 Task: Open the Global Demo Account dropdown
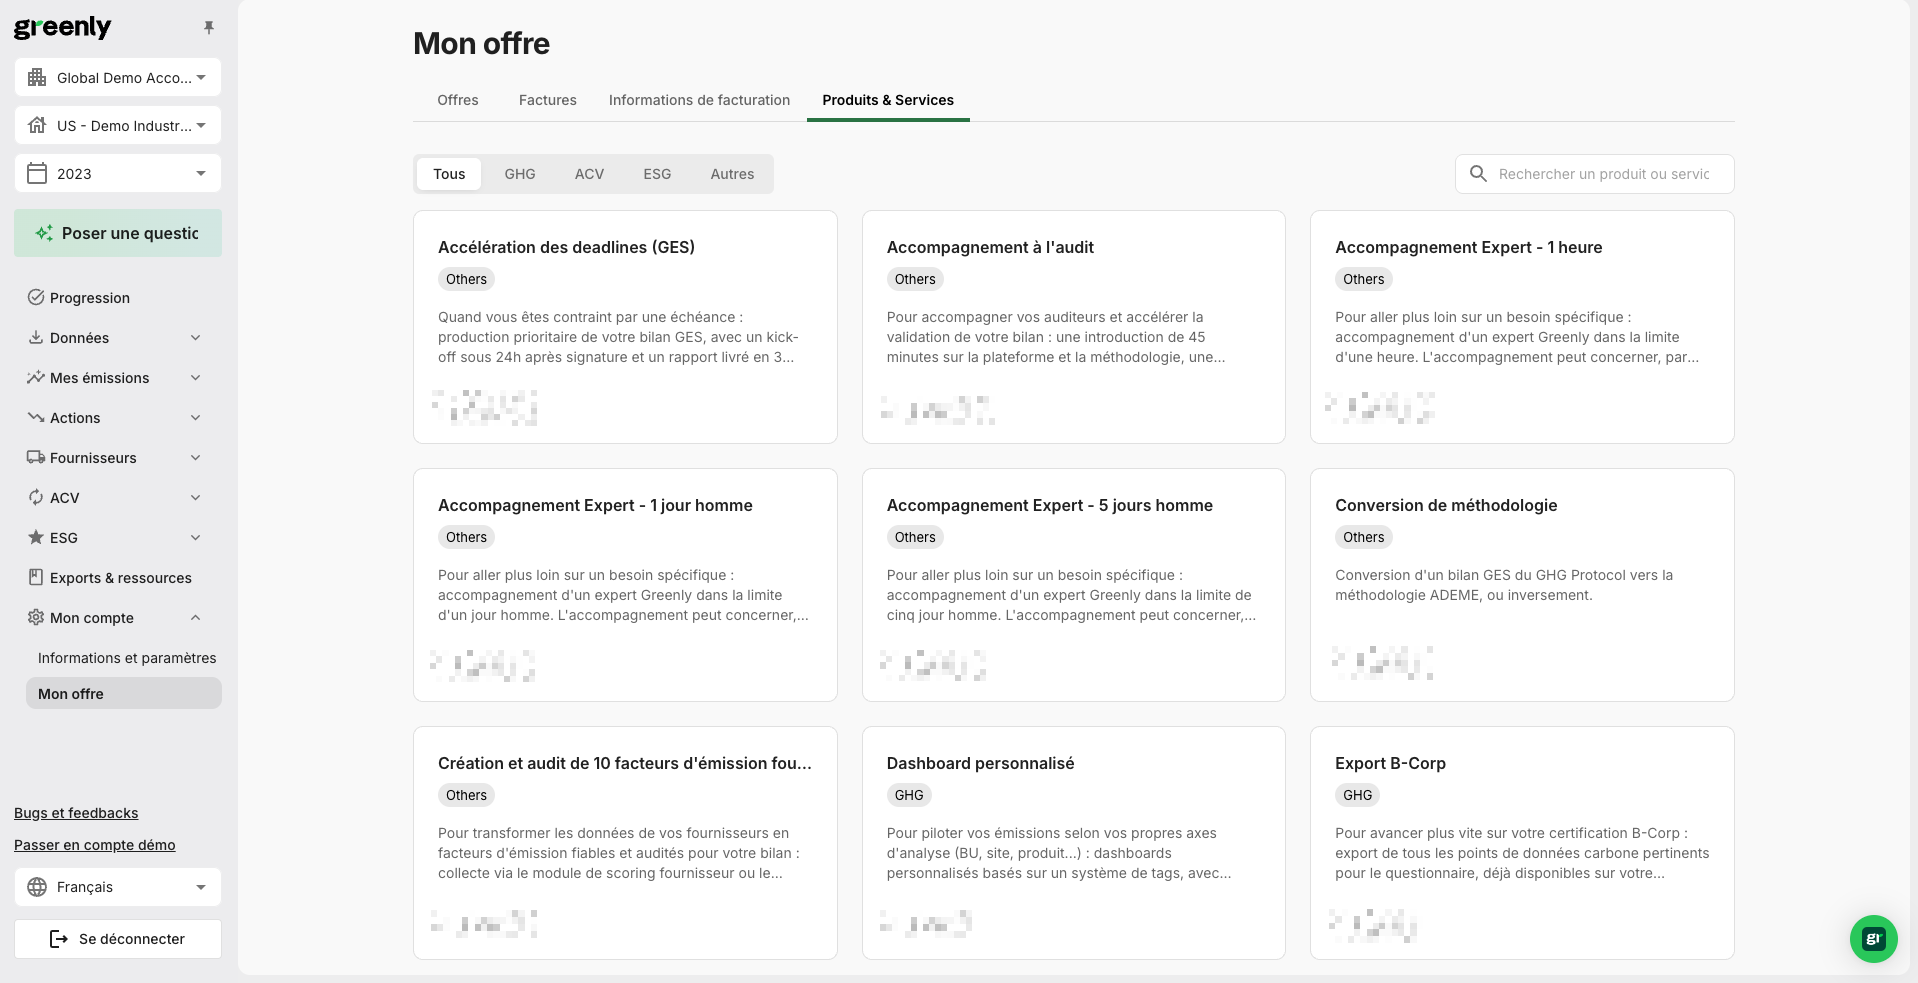click(118, 77)
